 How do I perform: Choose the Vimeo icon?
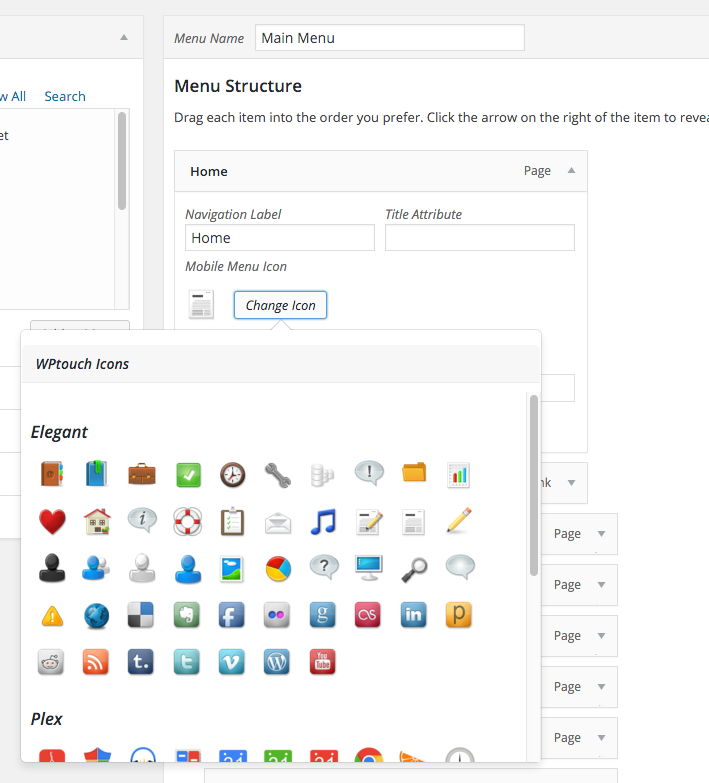232,662
